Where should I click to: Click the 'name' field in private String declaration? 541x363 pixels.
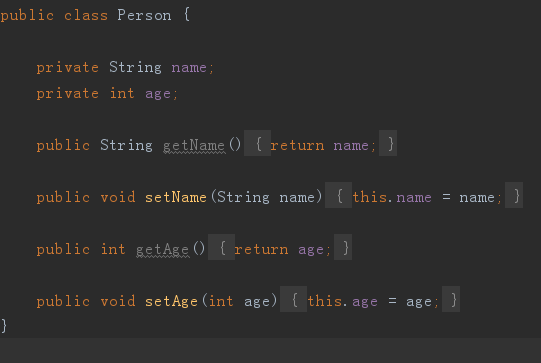click(x=189, y=68)
